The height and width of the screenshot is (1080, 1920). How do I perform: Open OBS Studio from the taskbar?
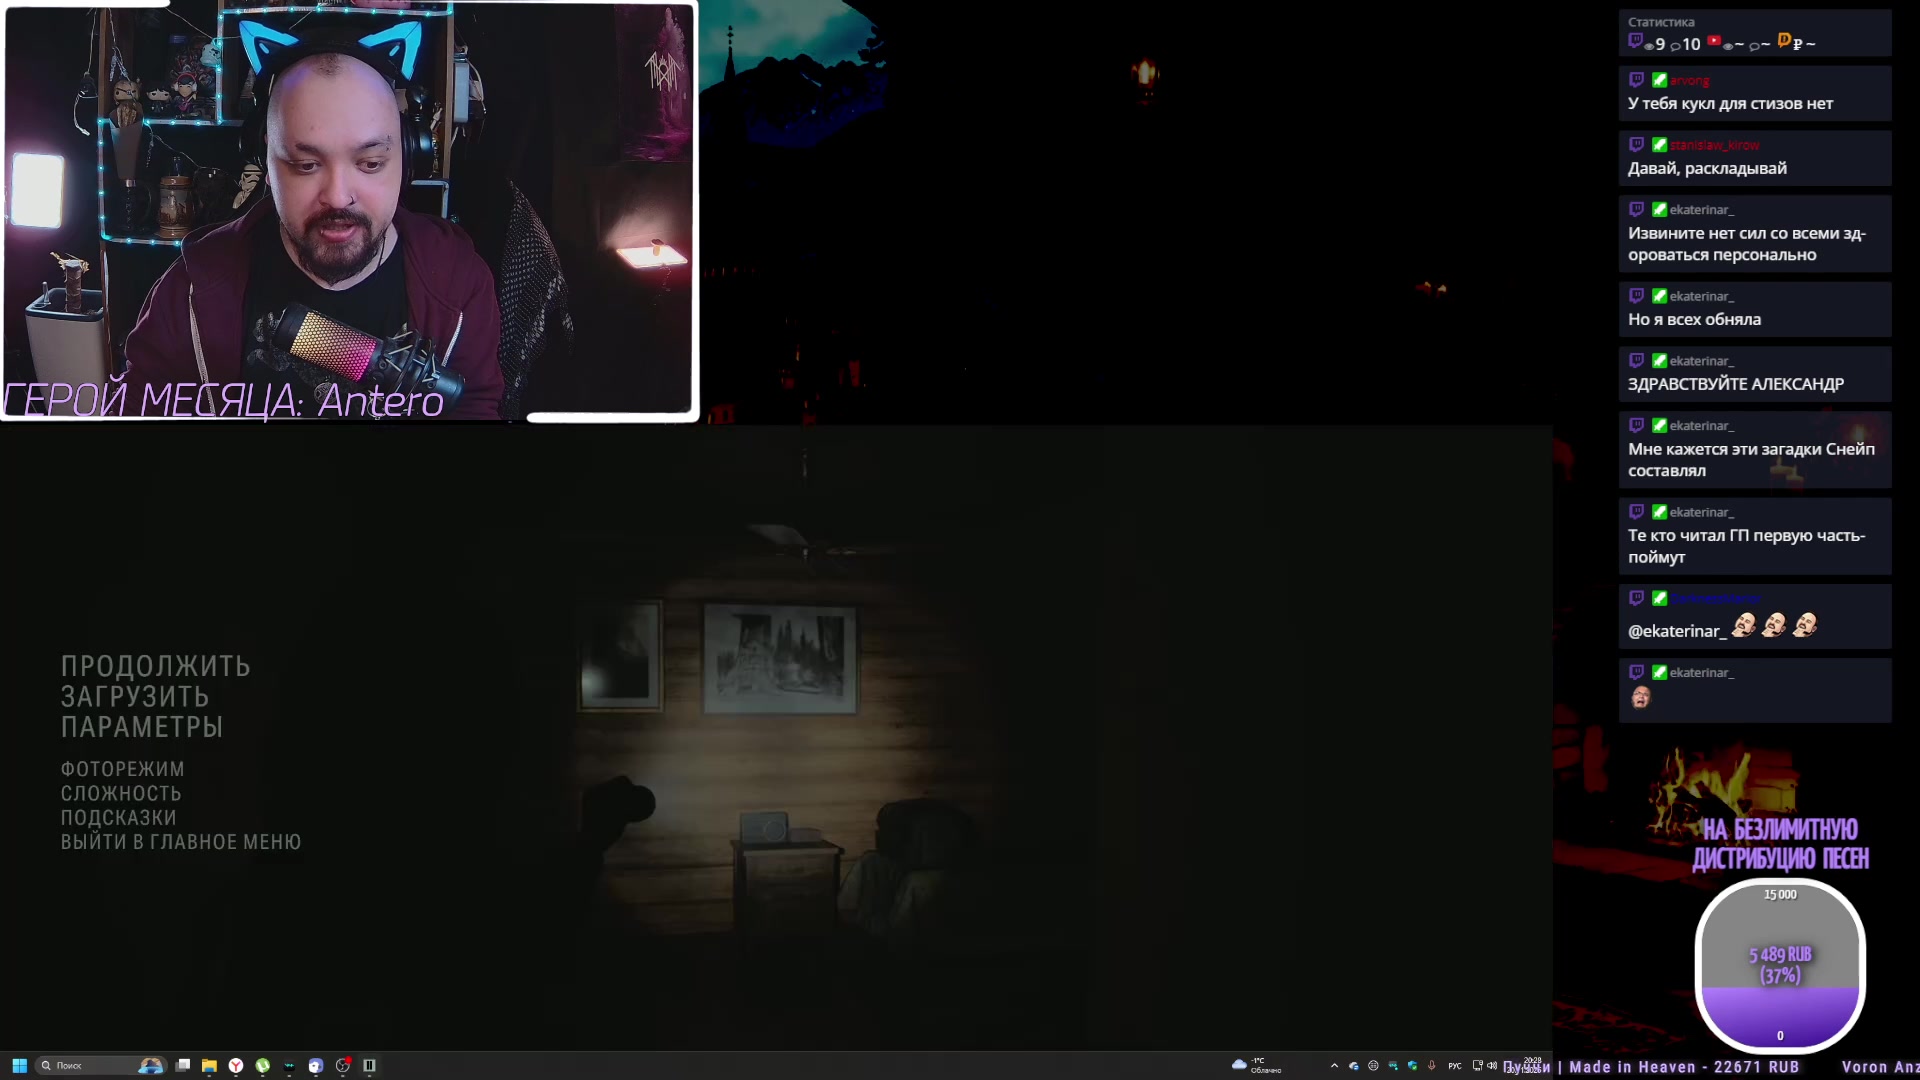coord(346,1066)
